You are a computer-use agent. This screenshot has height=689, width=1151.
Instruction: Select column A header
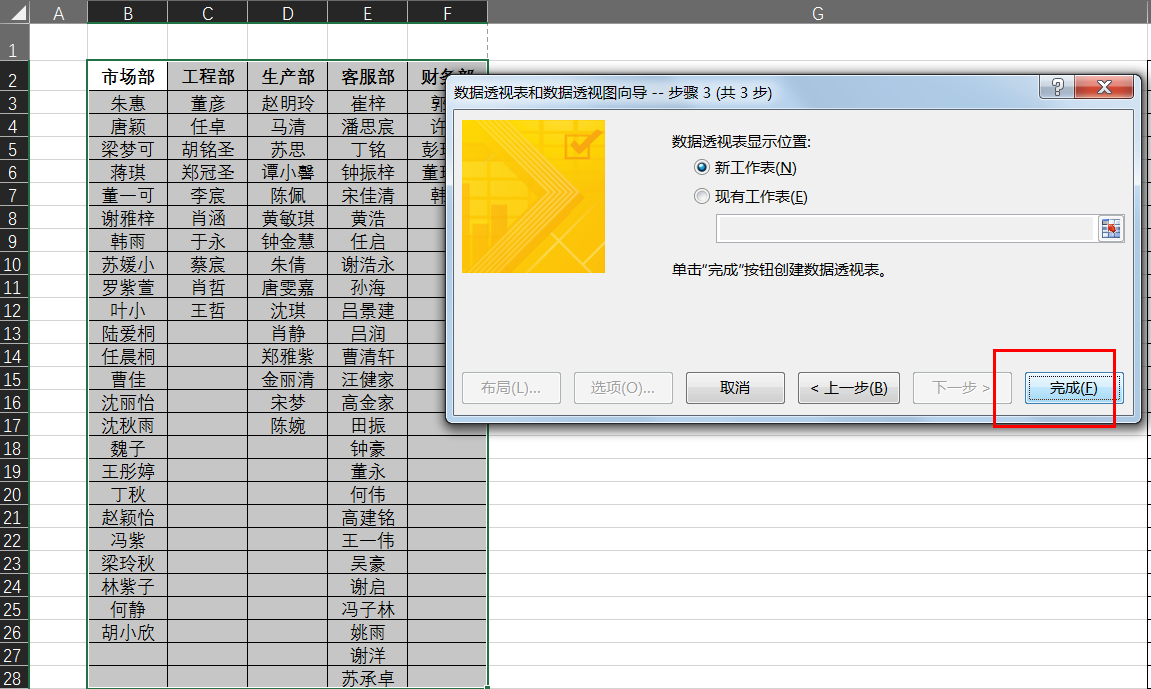click(59, 12)
